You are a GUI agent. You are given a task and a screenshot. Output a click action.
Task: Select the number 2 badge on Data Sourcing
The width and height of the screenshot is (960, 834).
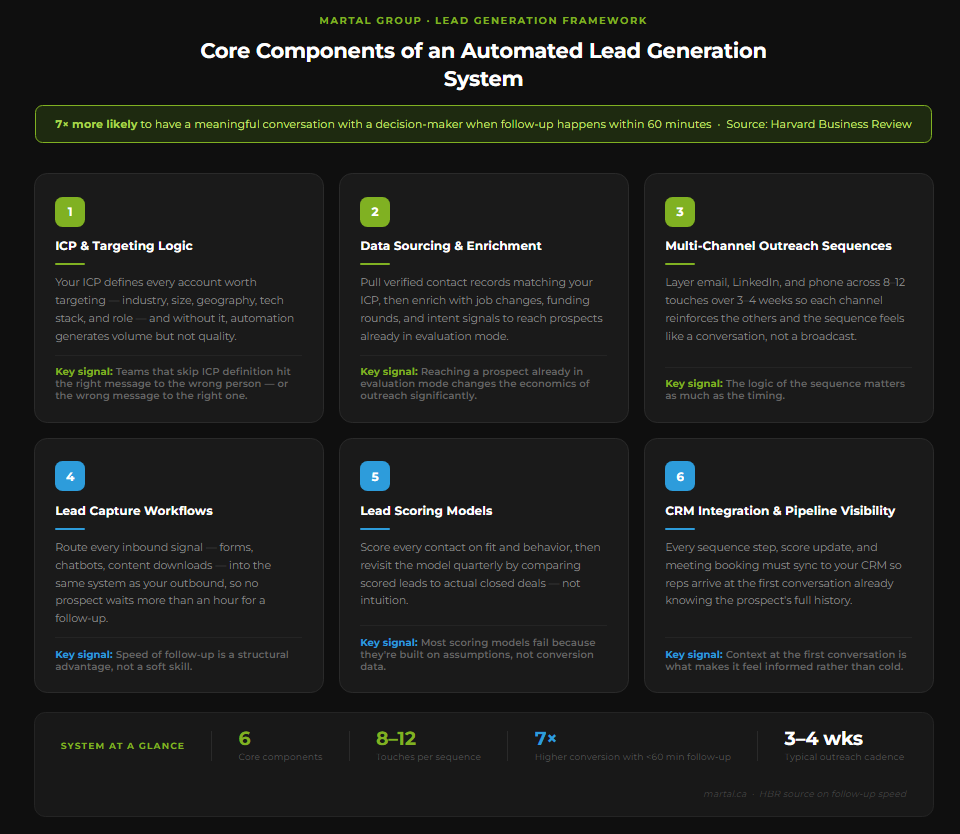click(x=375, y=212)
